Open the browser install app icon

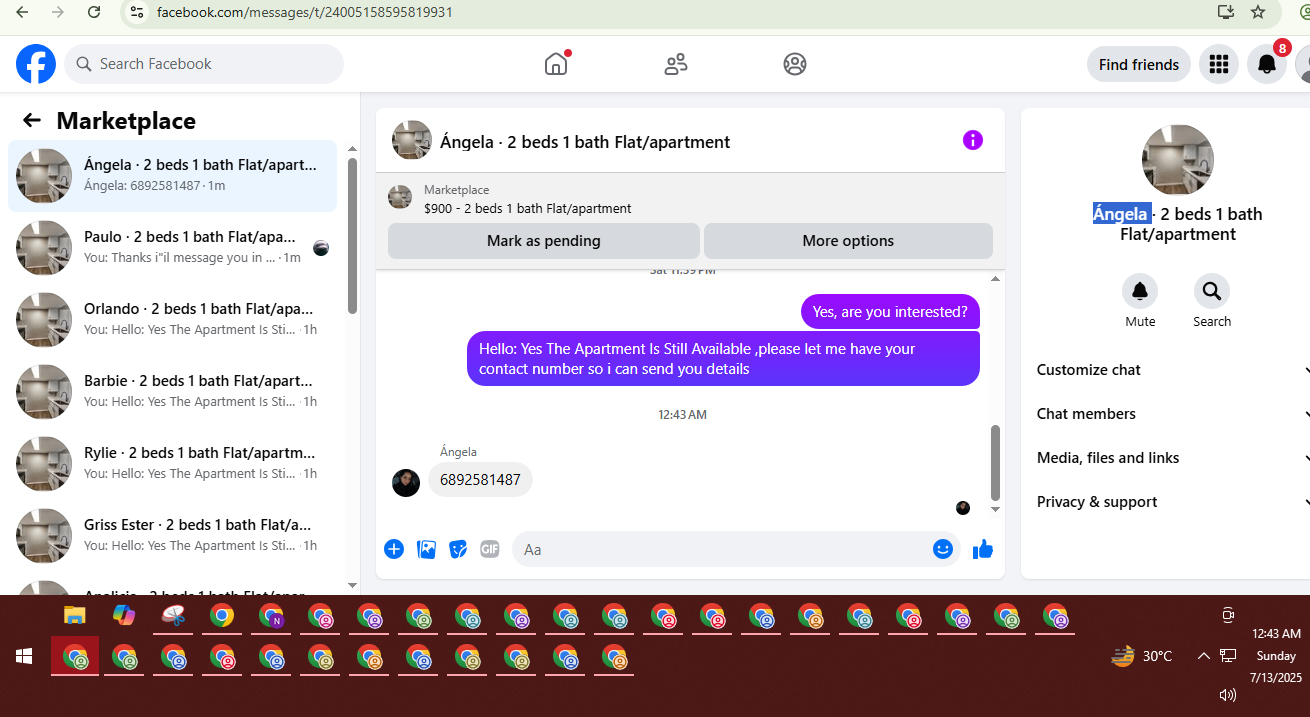coord(1225,12)
